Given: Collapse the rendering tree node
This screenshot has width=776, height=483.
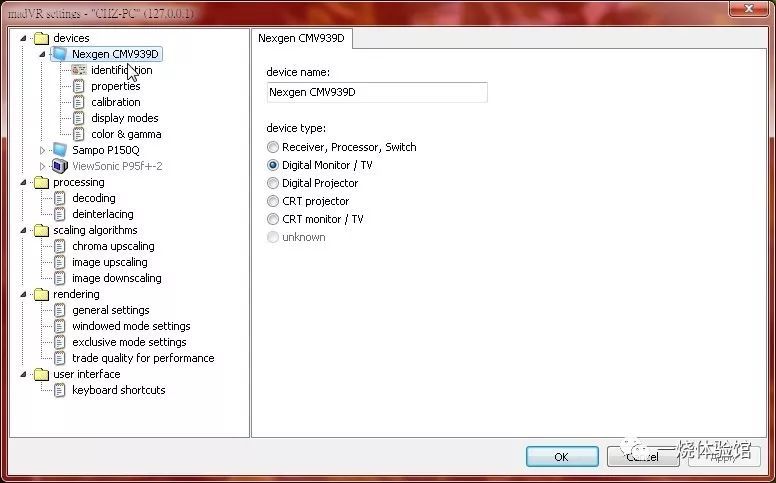Looking at the screenshot, I should (x=23, y=294).
